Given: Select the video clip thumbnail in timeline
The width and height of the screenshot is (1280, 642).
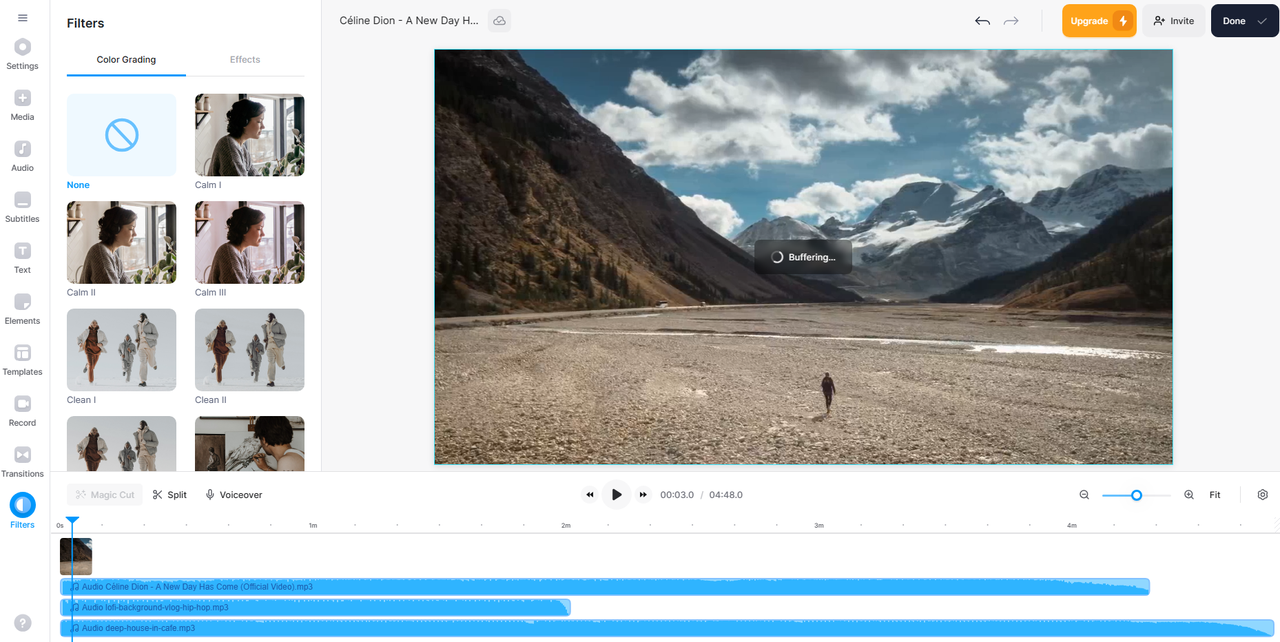Looking at the screenshot, I should point(76,557).
